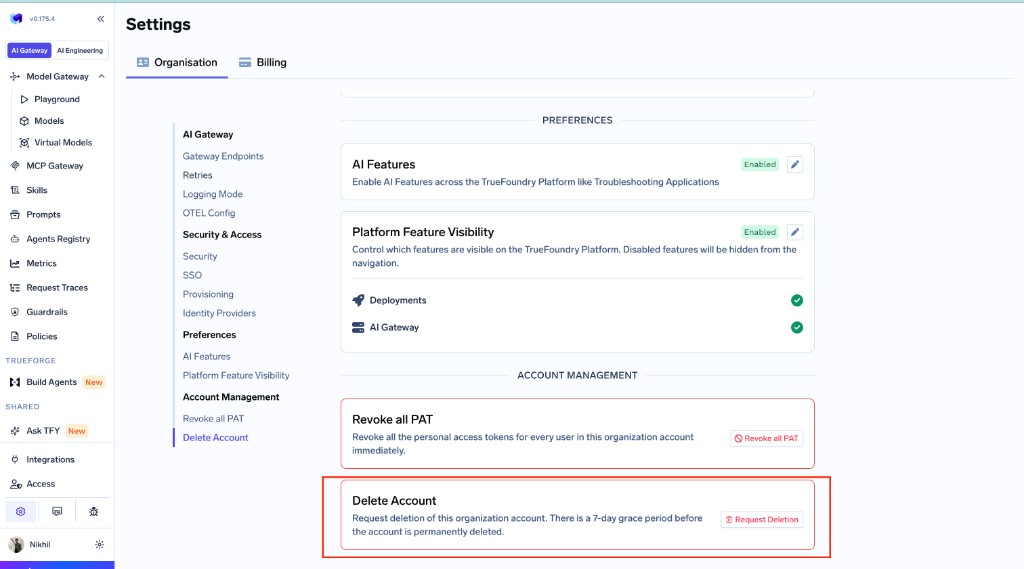Open Request Traces
The width and height of the screenshot is (1024, 569).
point(57,287)
